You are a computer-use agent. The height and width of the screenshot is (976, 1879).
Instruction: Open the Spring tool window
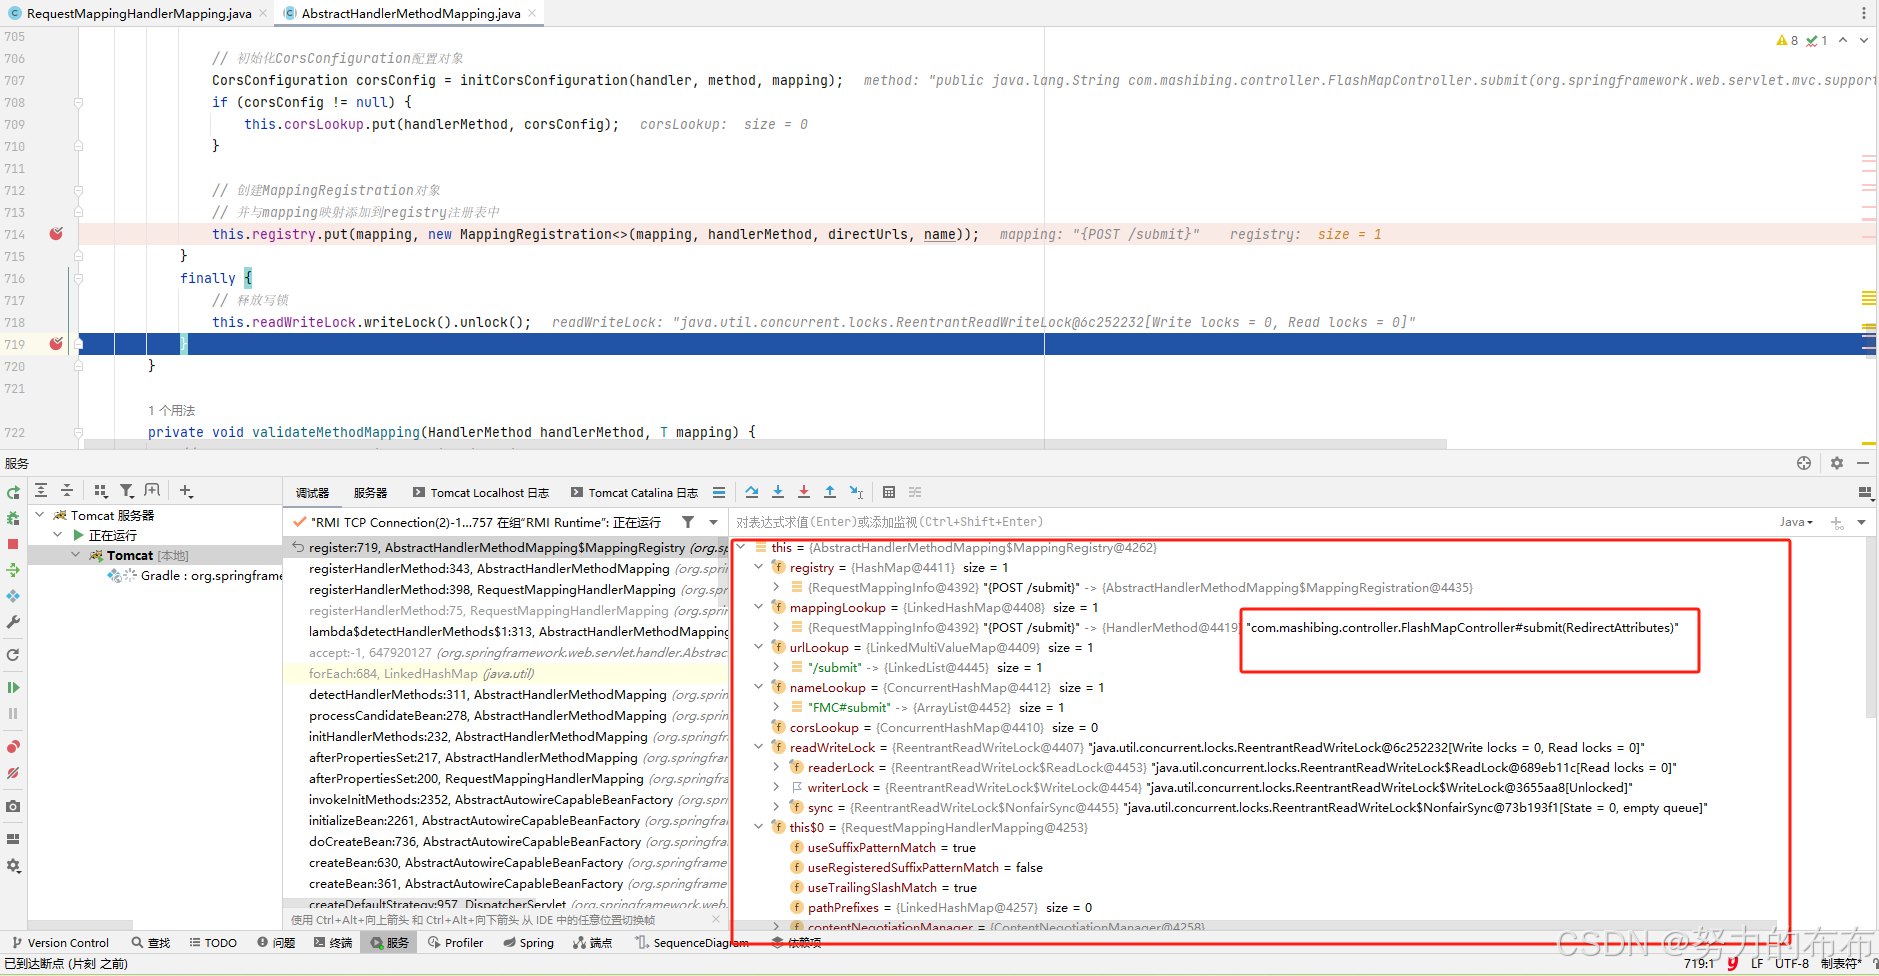click(528, 943)
